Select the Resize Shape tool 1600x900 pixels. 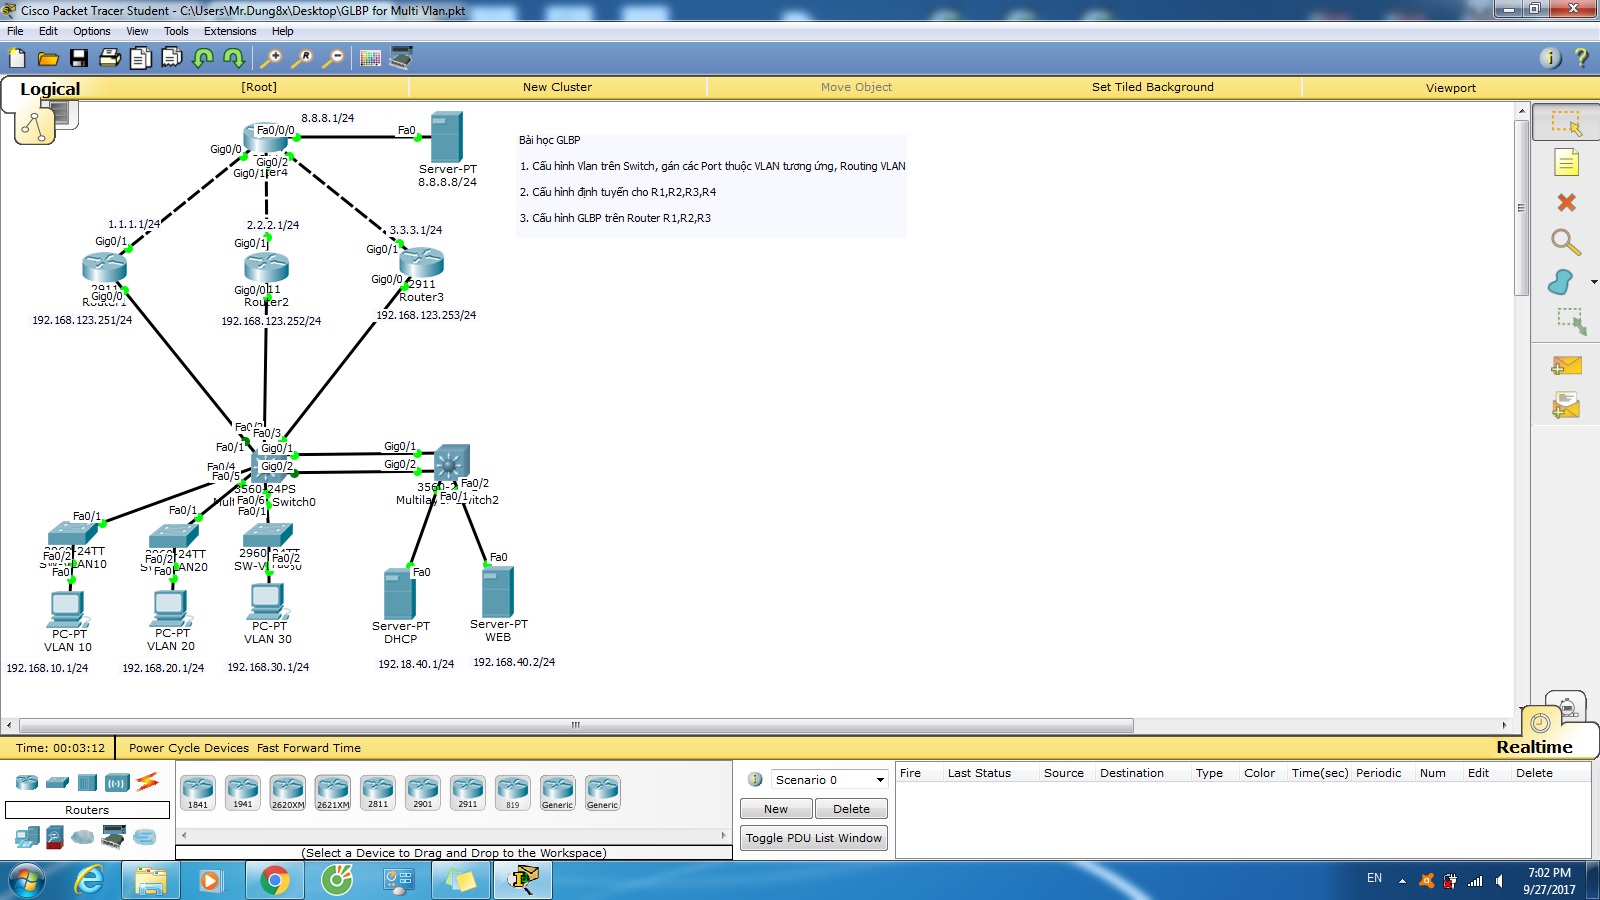[x=1570, y=321]
